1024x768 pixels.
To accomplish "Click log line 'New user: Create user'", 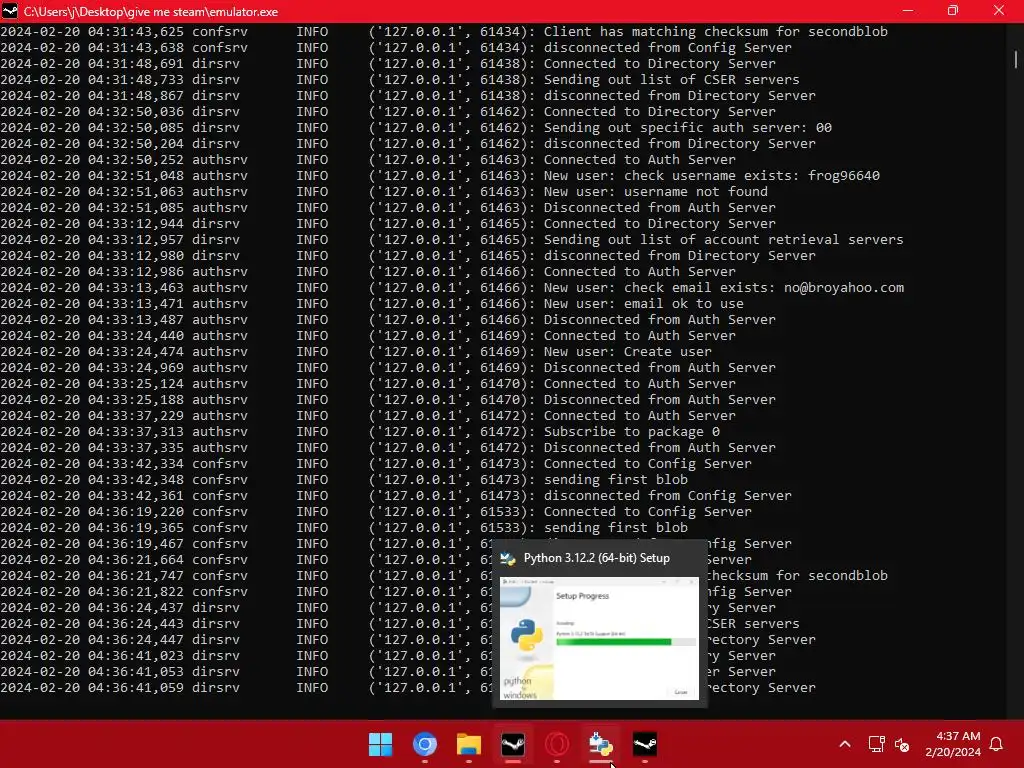I will click(628, 351).
